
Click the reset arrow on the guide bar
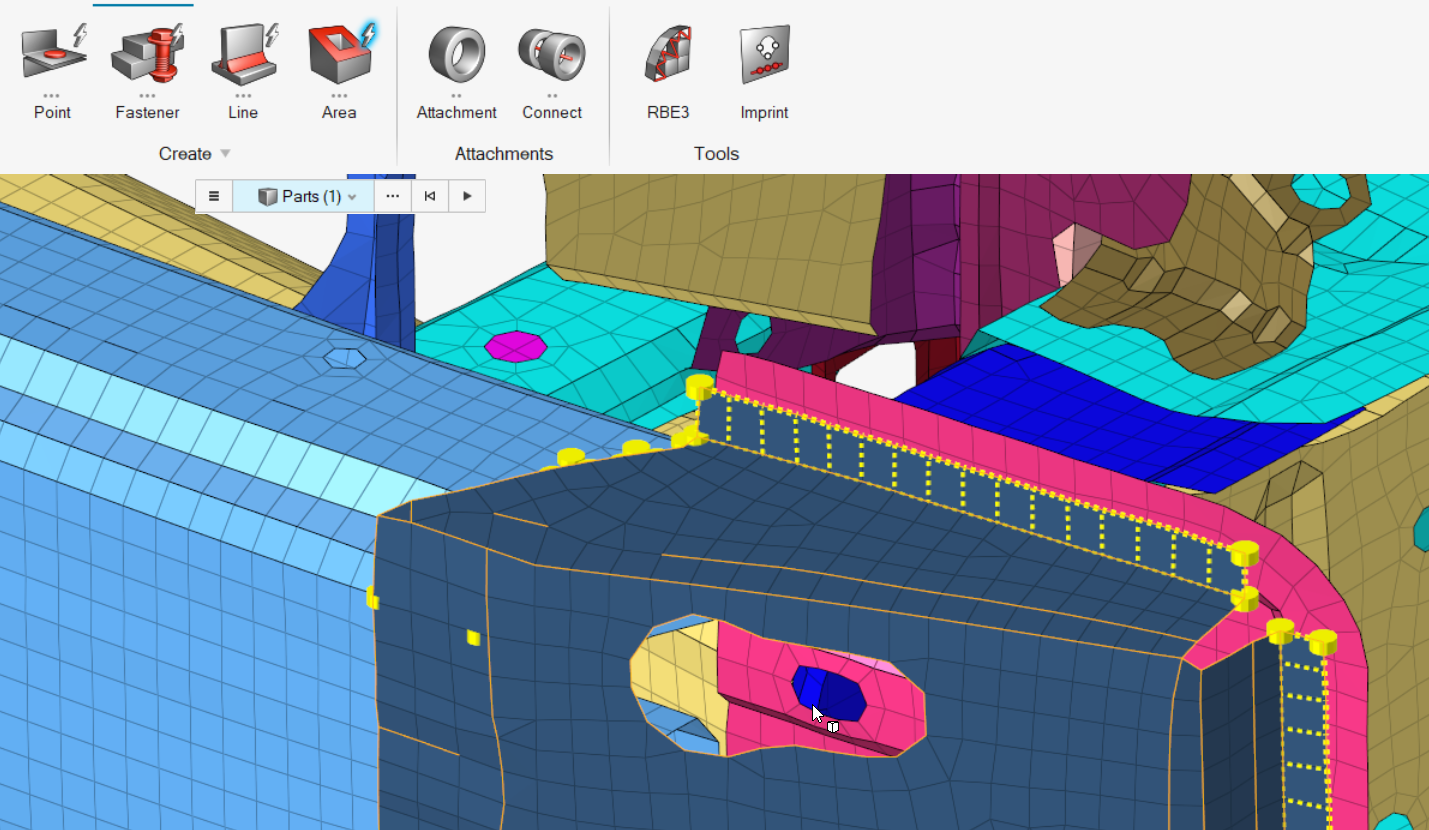430,197
